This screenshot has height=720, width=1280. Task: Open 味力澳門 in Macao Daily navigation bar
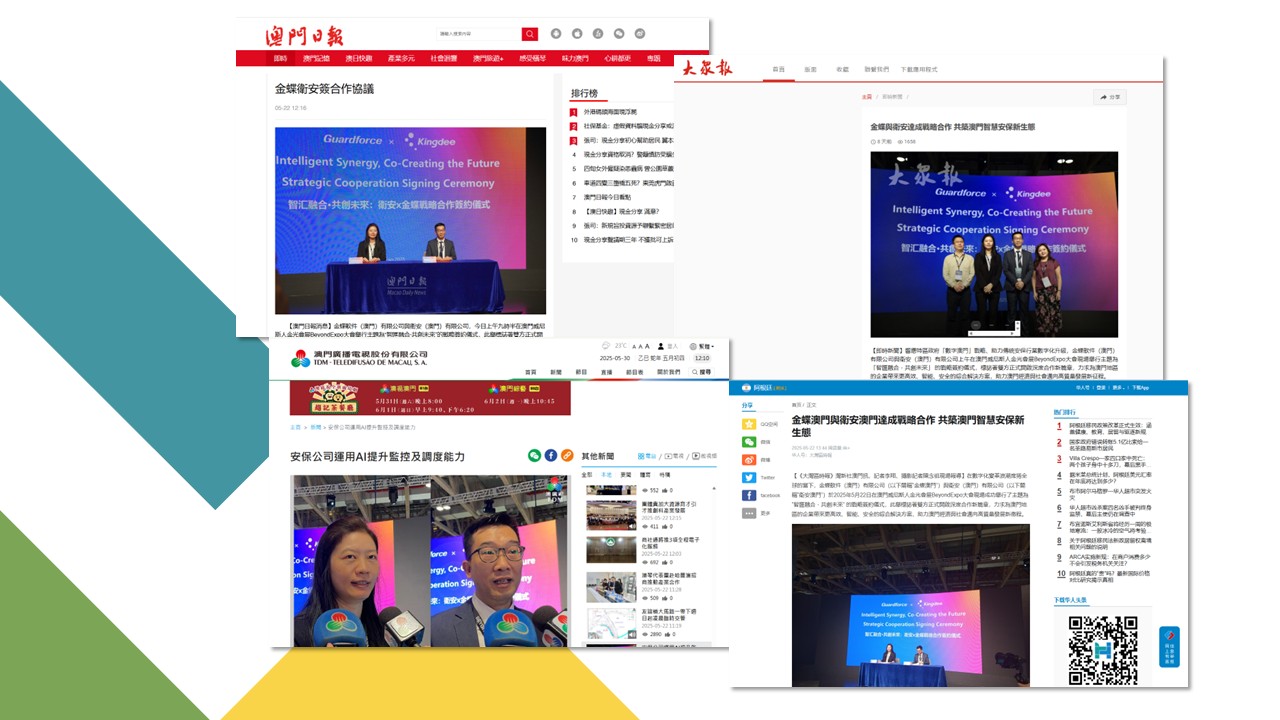pos(575,59)
